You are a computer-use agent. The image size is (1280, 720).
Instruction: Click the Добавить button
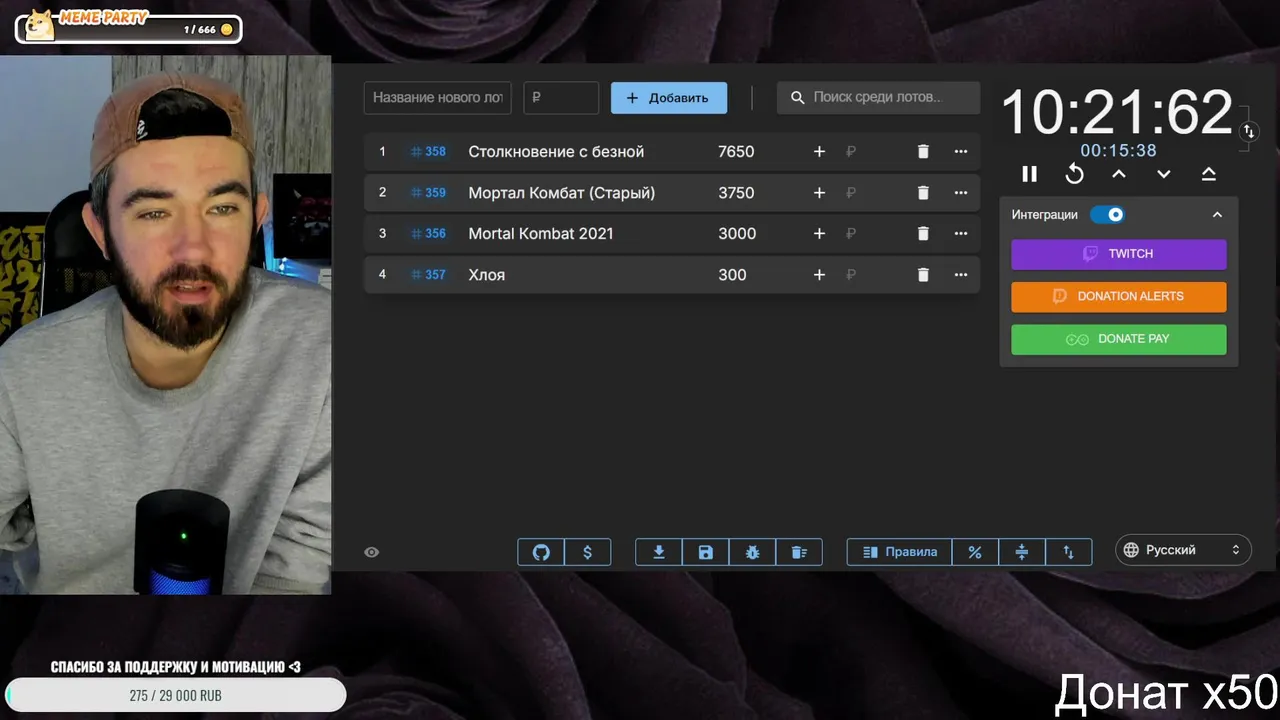click(x=669, y=98)
